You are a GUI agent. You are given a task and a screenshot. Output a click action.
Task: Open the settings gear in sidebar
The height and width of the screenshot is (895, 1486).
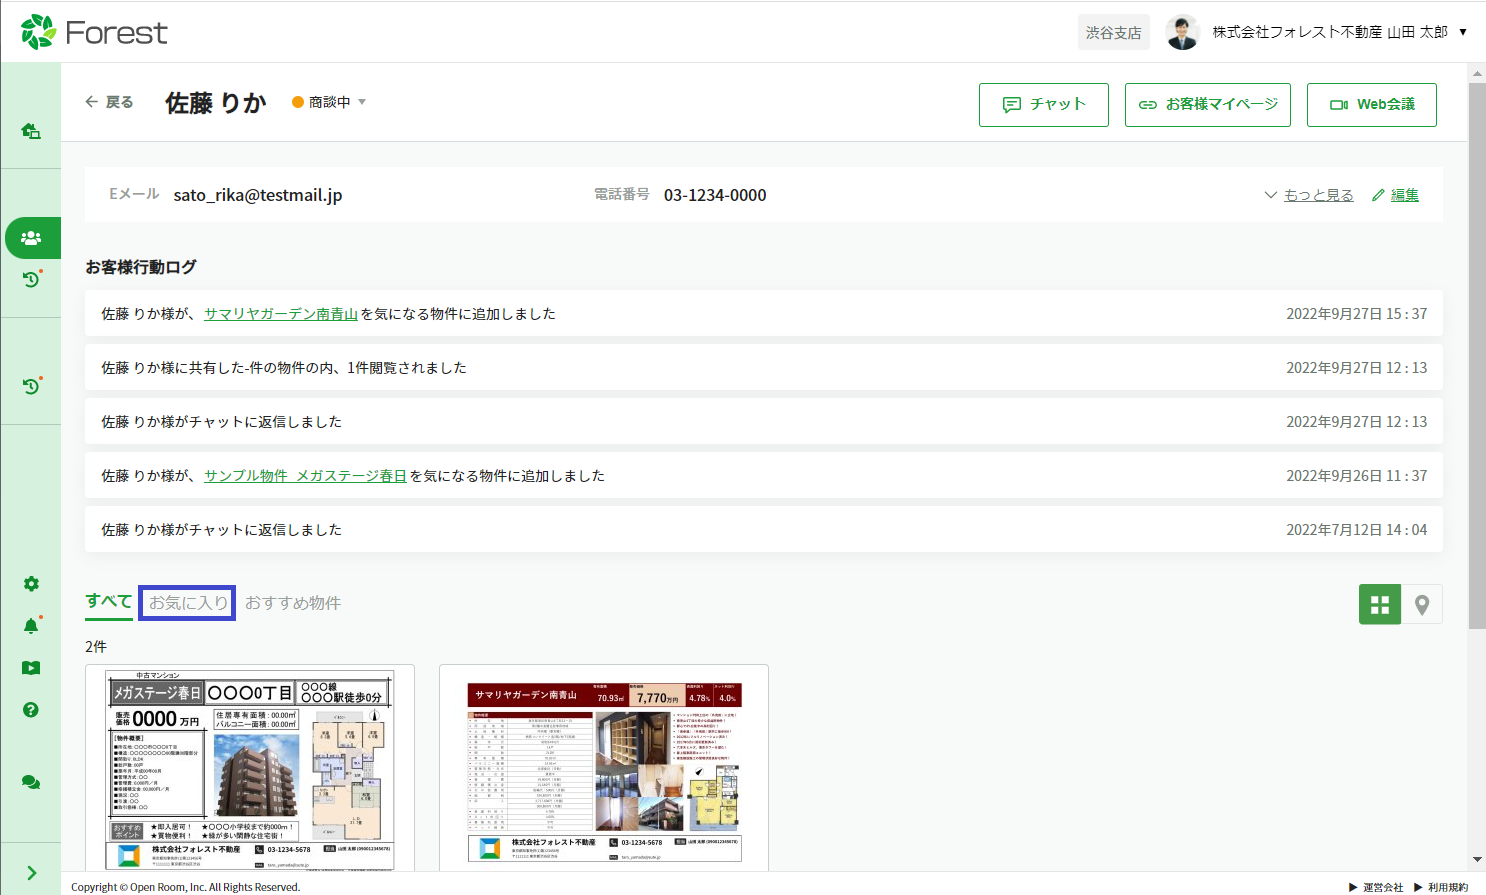tap(31, 584)
